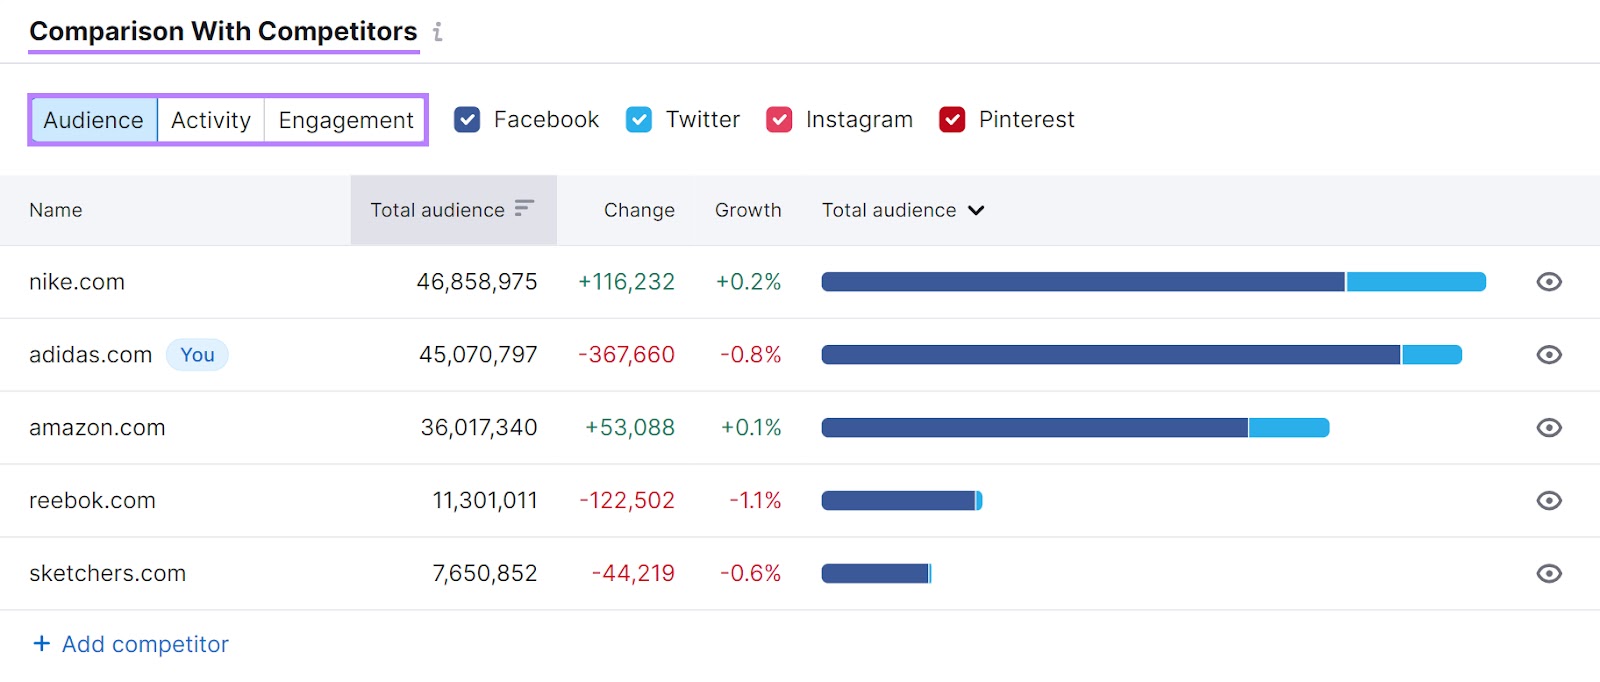This screenshot has height=682, width=1600.
Task: Click the Growth column header
Action: coord(748,210)
